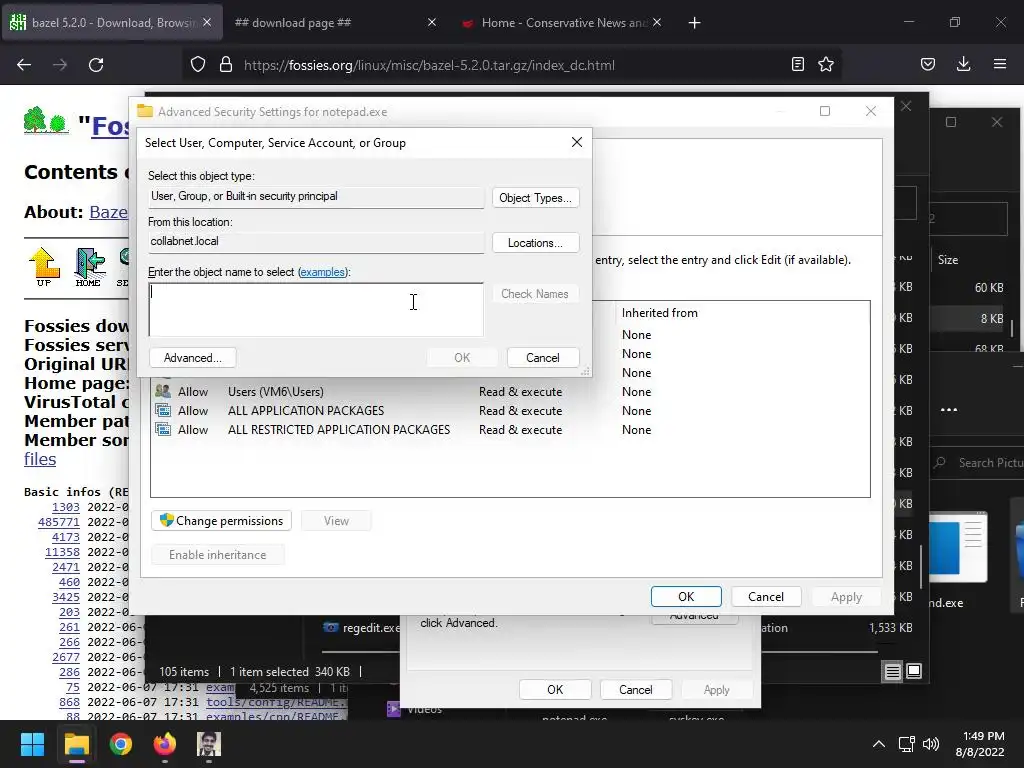Screen dimensions: 1024x768
Task: Open Firefox hamburger menu
Action: tap(1000, 64)
